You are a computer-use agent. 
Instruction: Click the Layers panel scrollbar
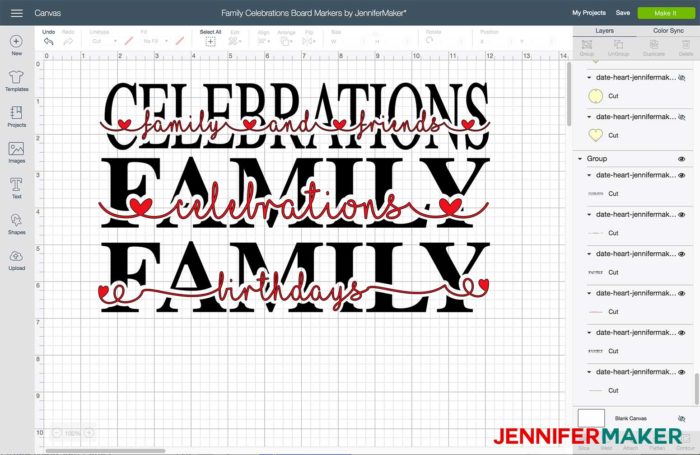pyautogui.click(x=696, y=388)
